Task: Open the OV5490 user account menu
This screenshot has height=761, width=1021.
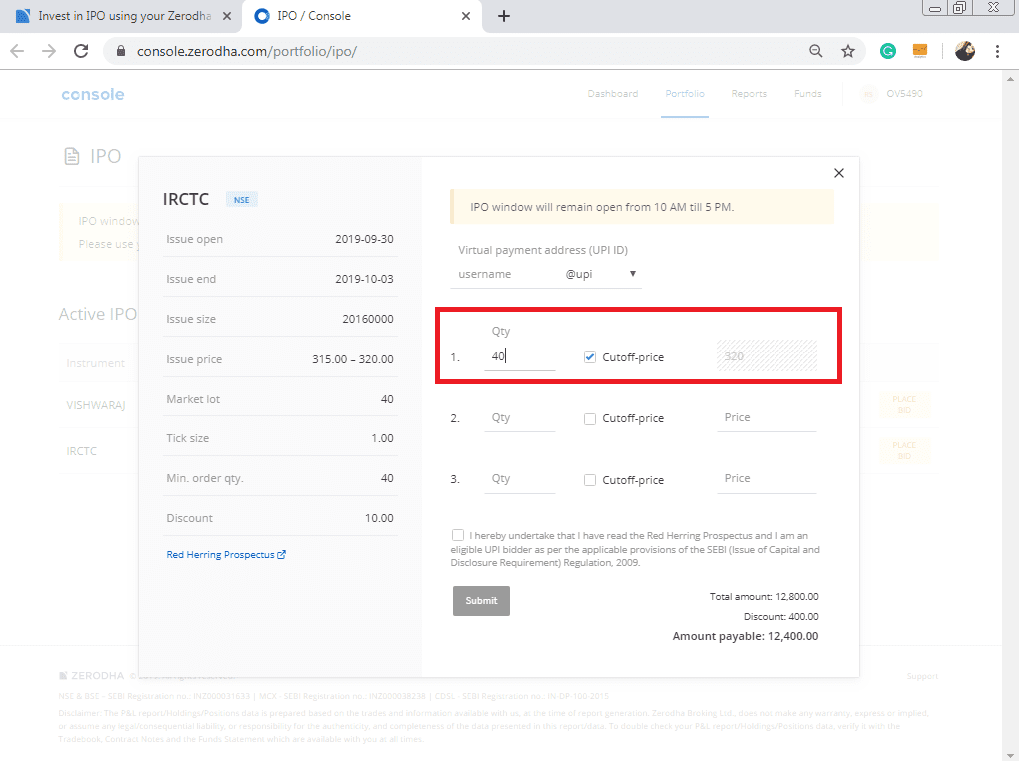Action: (892, 94)
